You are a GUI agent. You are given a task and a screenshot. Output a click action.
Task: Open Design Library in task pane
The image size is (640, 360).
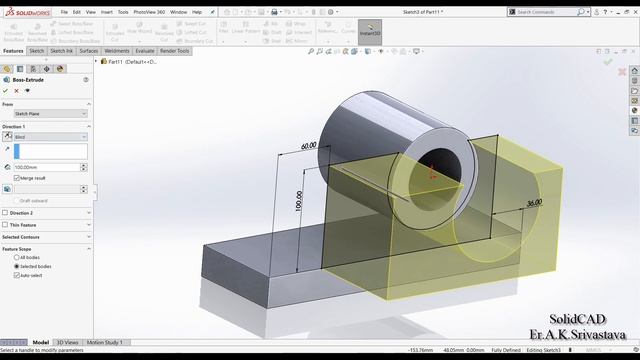coord(634,81)
